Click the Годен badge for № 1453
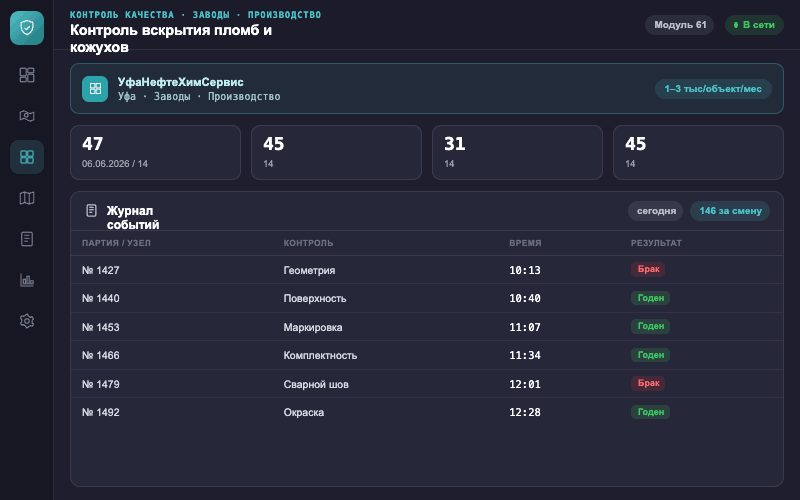800x500 pixels. pyautogui.click(x=651, y=326)
